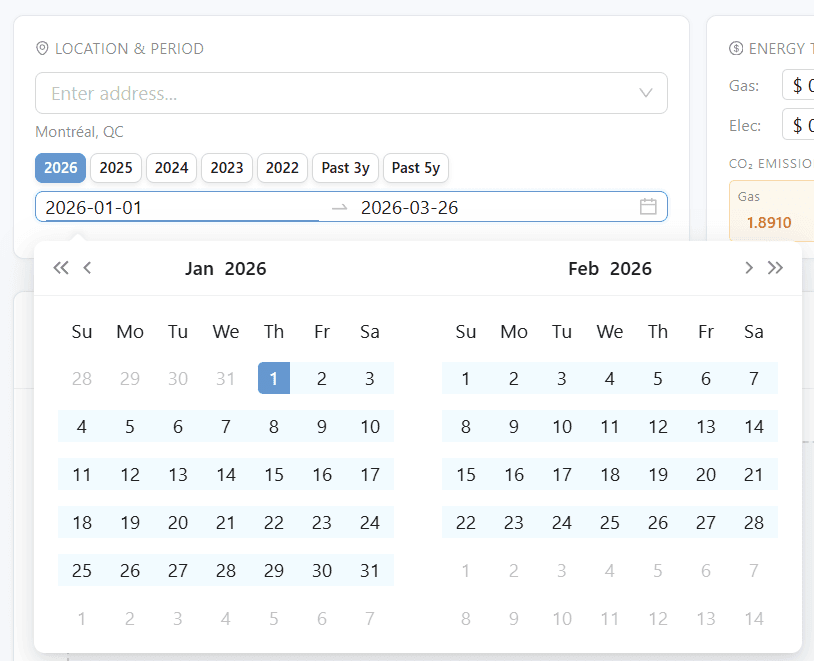814x661 pixels.
Task: Click the Elec price input field
Action: coord(798,125)
